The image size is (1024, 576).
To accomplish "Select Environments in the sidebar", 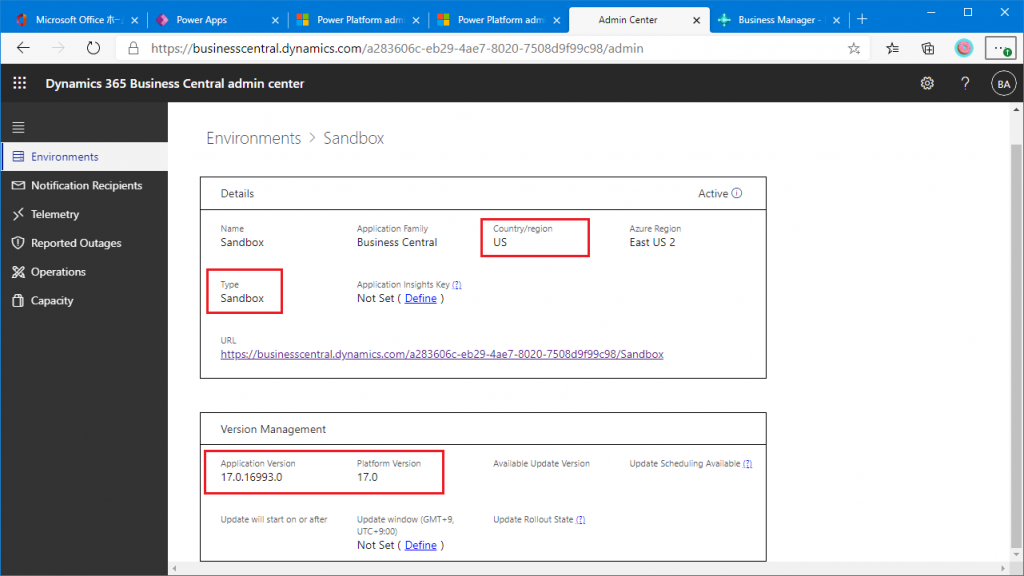I will (x=84, y=157).
